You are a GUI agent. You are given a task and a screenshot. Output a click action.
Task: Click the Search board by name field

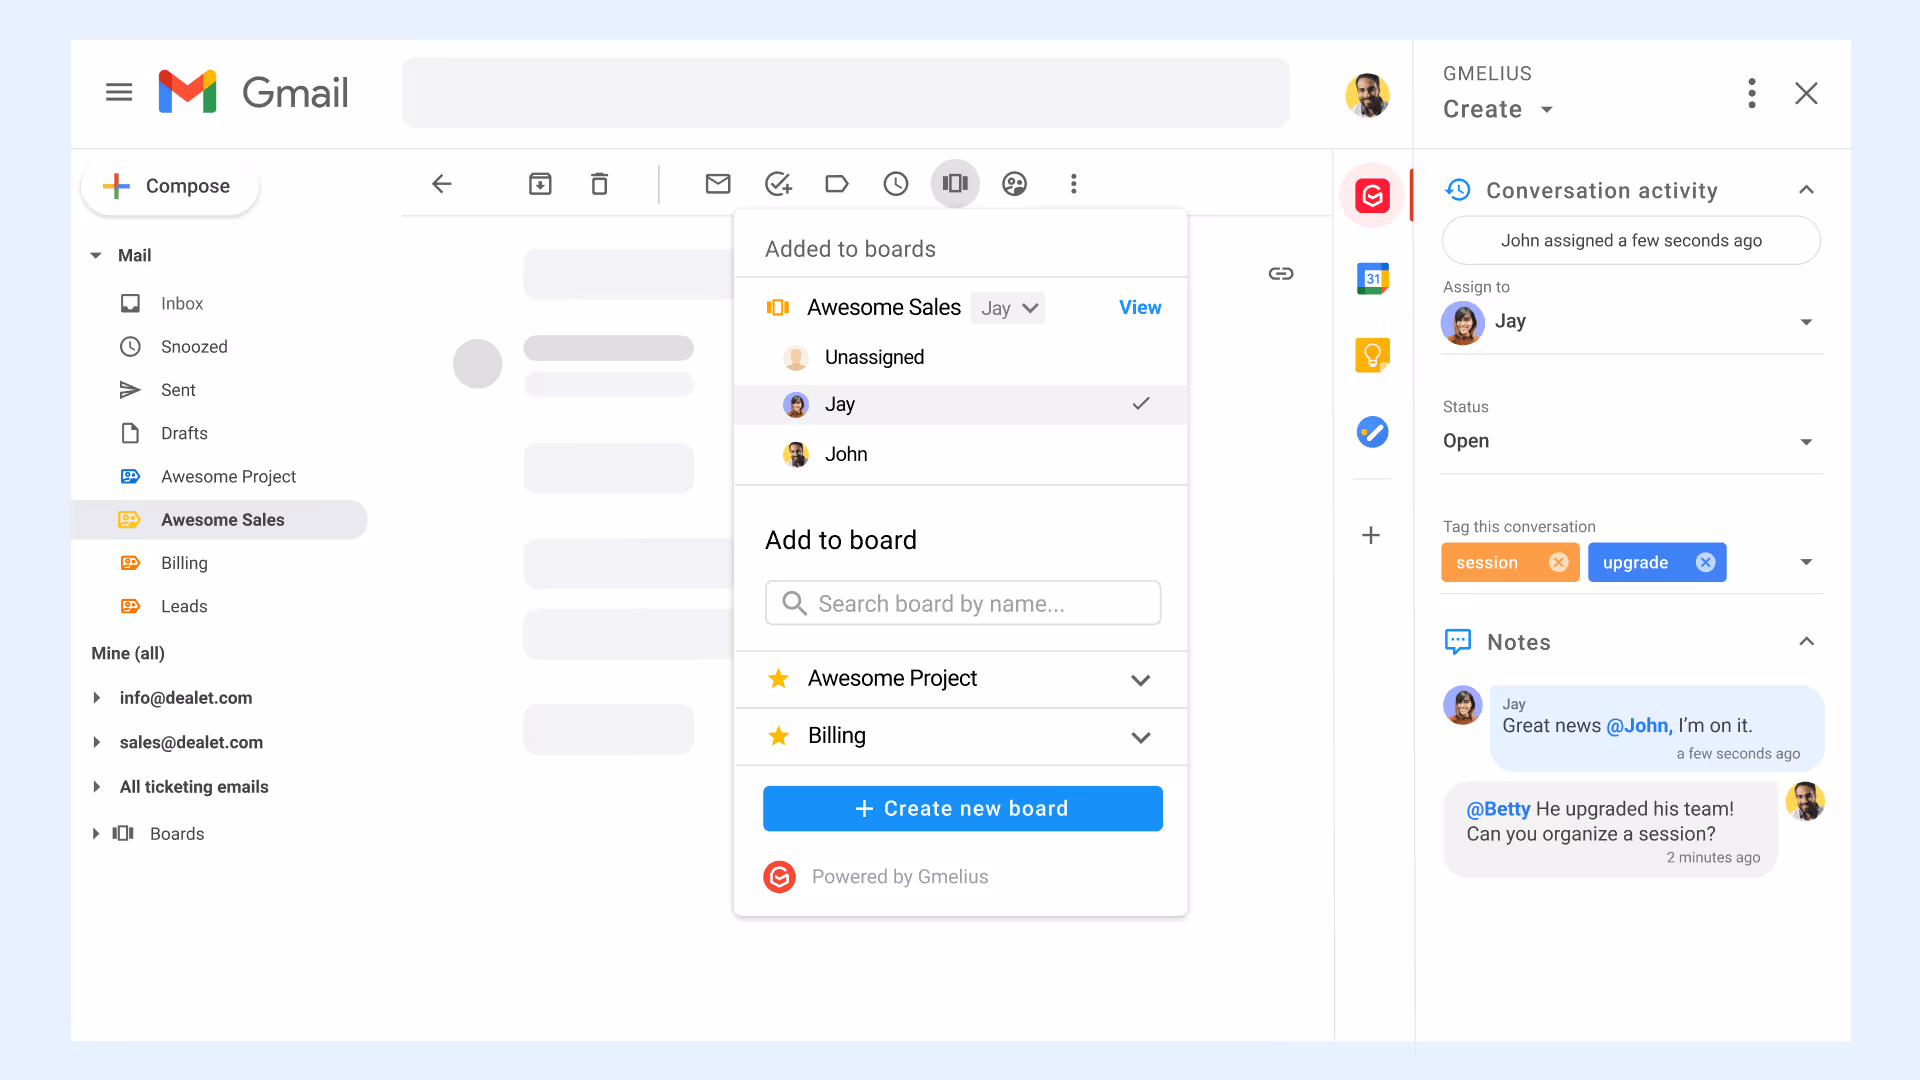click(x=962, y=604)
